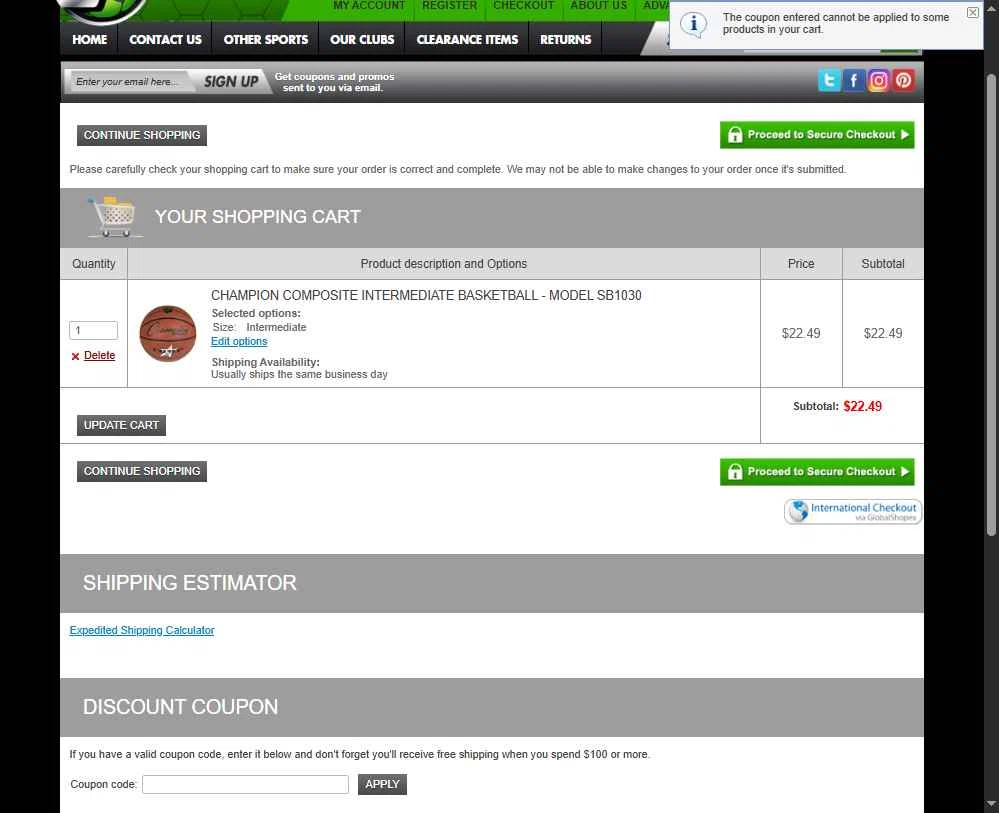This screenshot has width=999, height=813.
Task: Click the Price value $22.49 cell
Action: [801, 333]
